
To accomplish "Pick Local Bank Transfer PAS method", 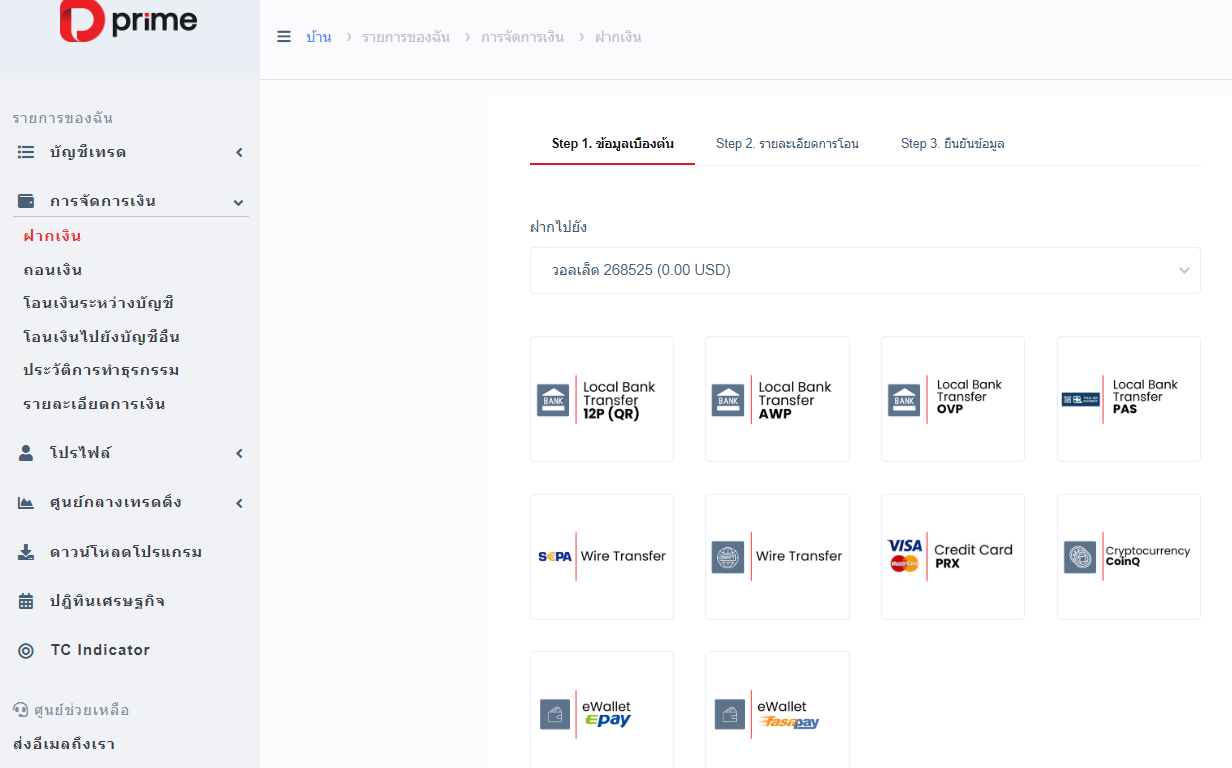I will coord(1128,399).
